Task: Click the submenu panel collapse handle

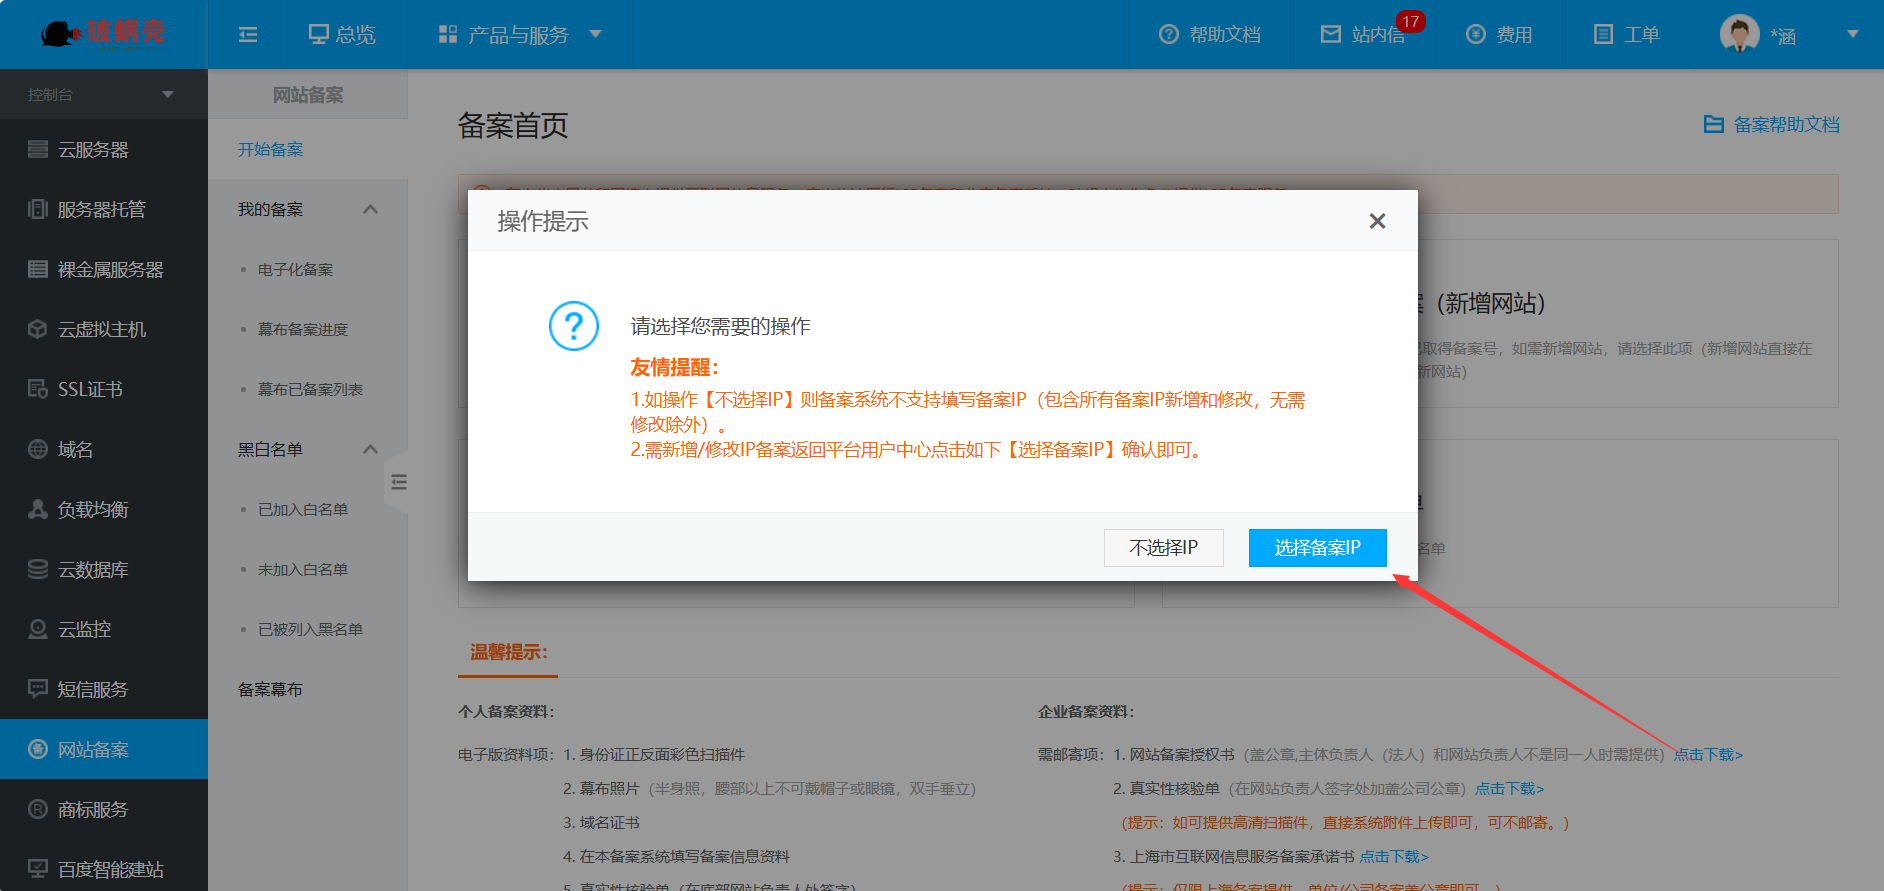Action: 398,483
